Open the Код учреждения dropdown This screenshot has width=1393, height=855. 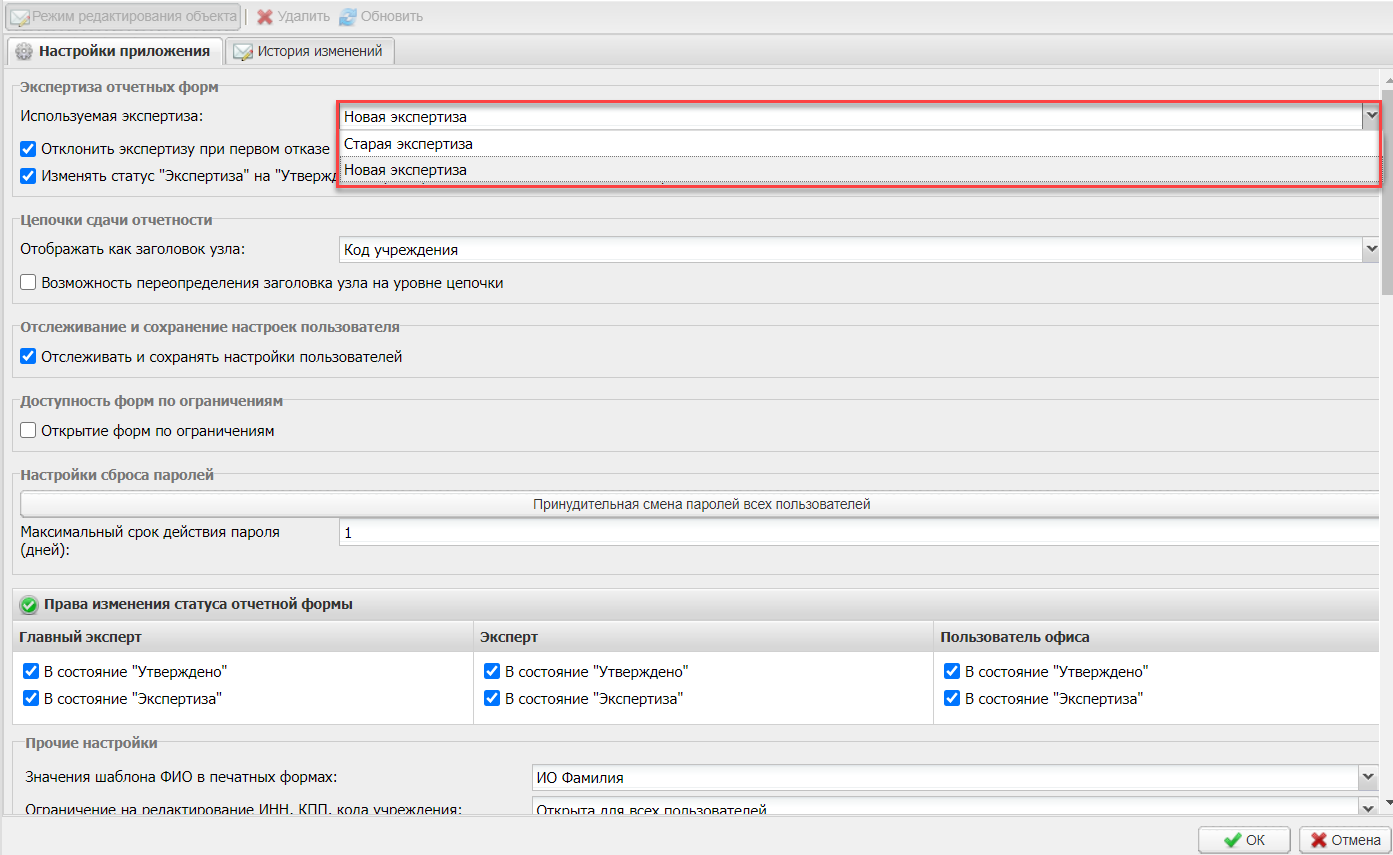click(1370, 250)
